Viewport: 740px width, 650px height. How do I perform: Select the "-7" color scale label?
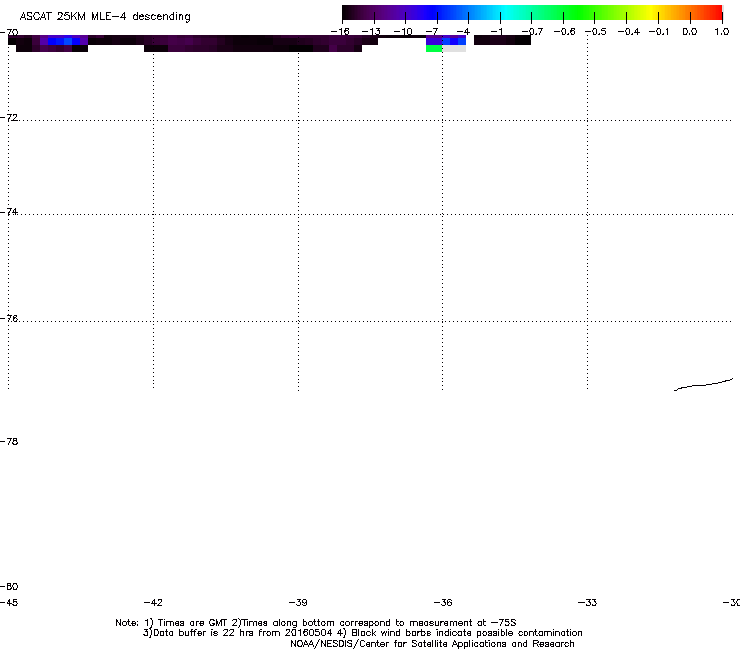click(x=432, y=32)
